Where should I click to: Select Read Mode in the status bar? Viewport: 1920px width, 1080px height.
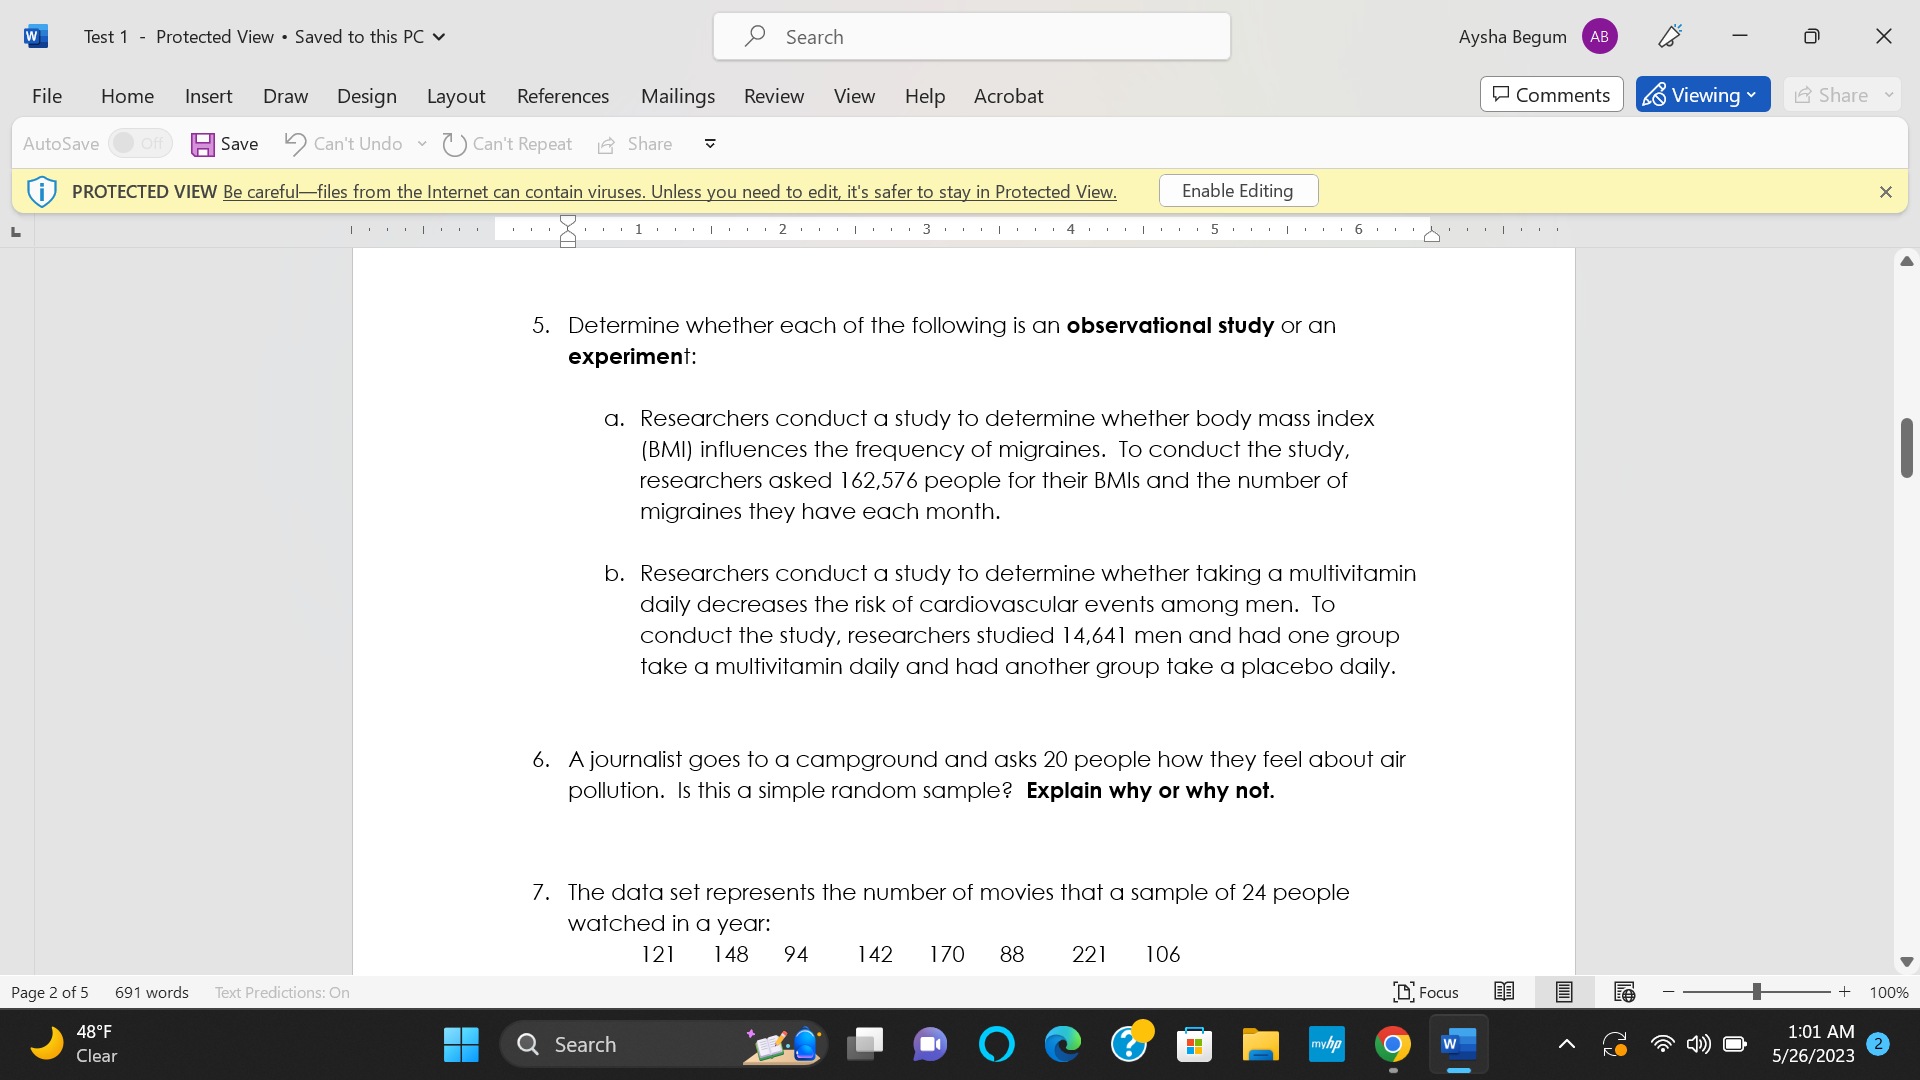pos(1504,991)
